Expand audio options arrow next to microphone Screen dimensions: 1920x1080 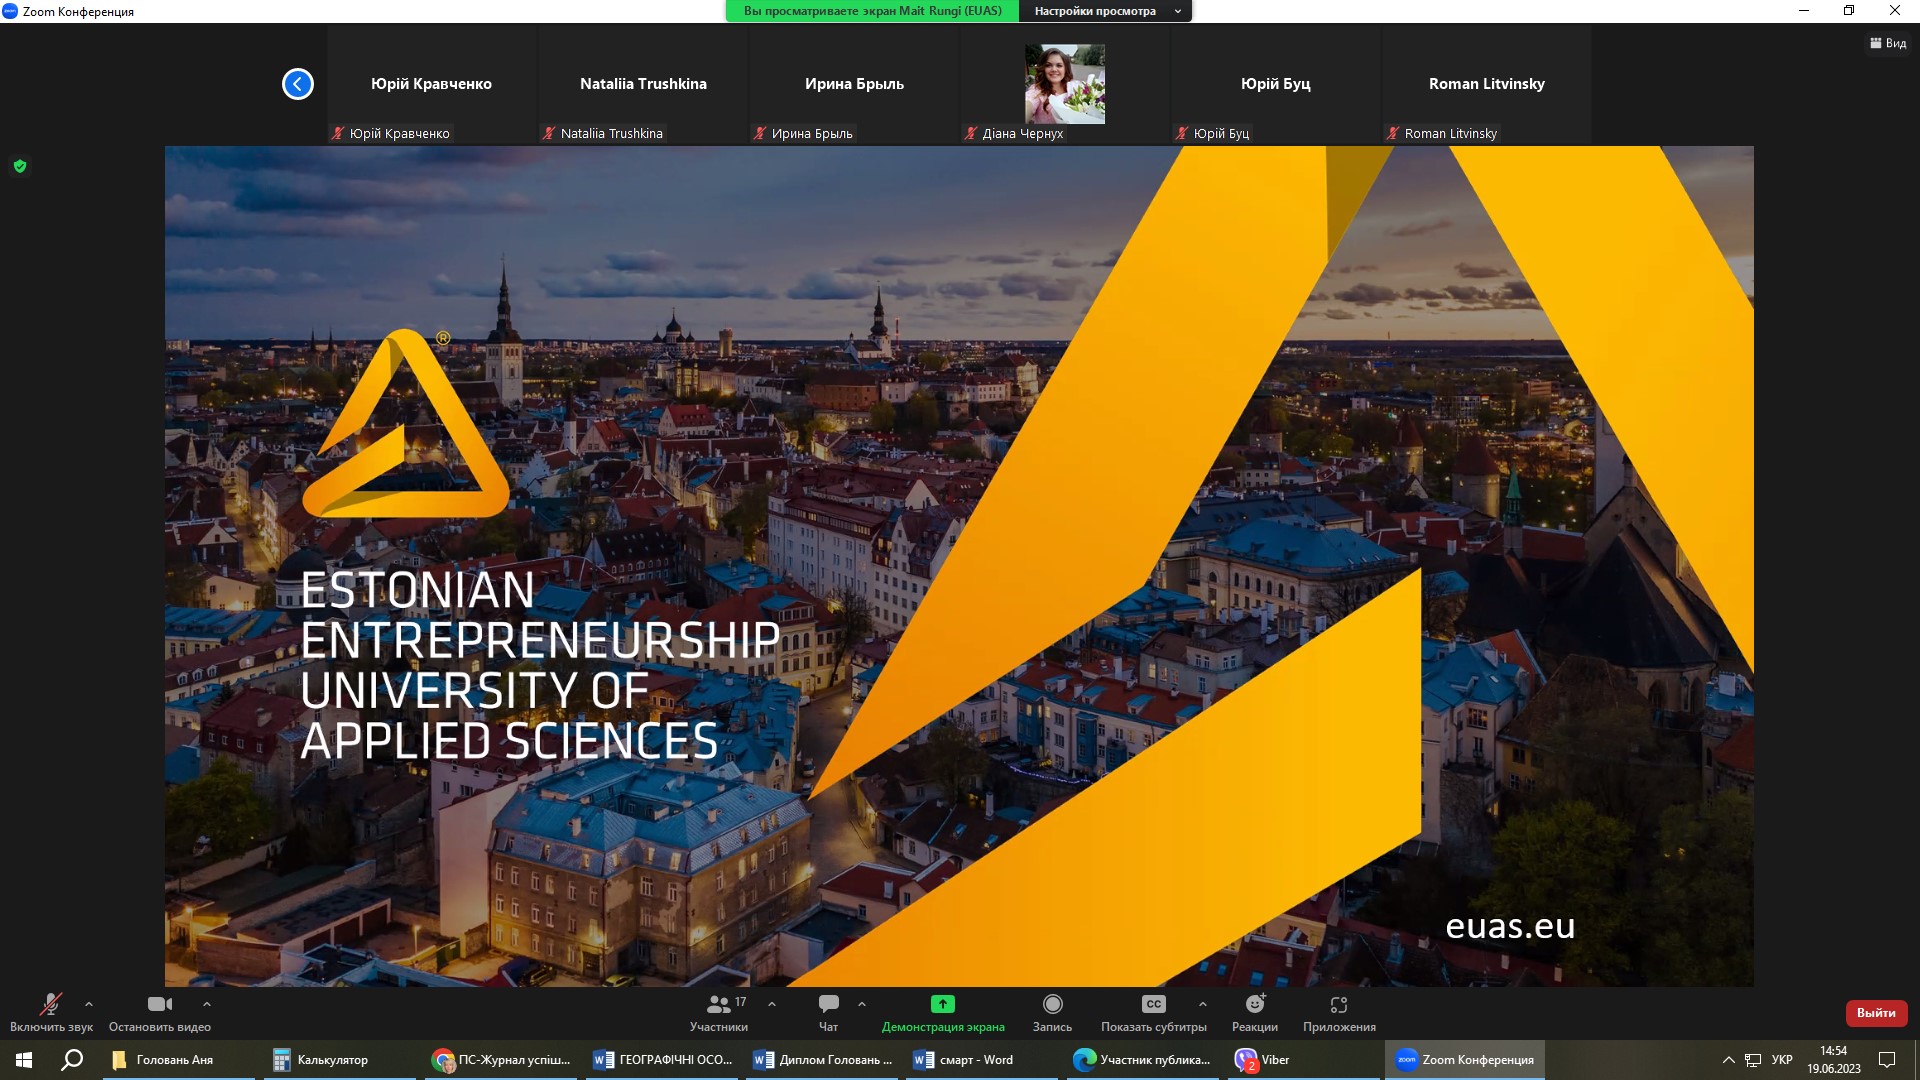click(x=89, y=1004)
